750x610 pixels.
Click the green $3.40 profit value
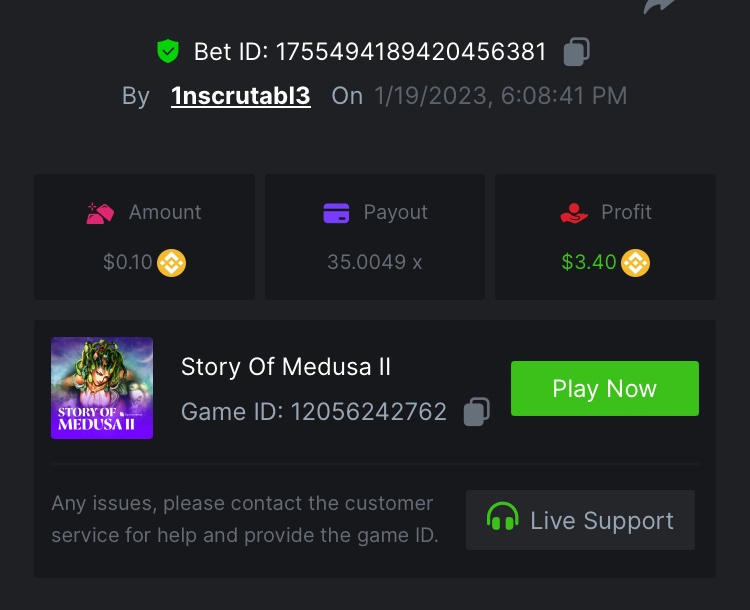click(x=589, y=263)
